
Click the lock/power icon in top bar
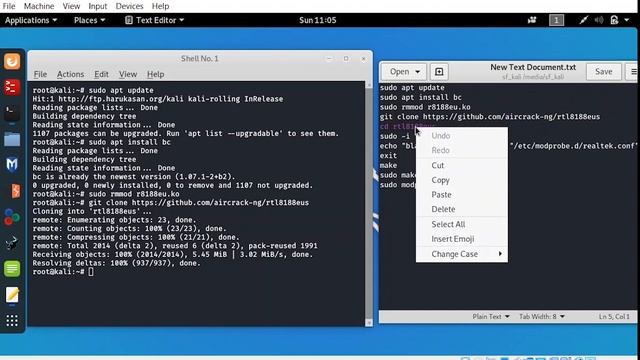click(x=614, y=20)
